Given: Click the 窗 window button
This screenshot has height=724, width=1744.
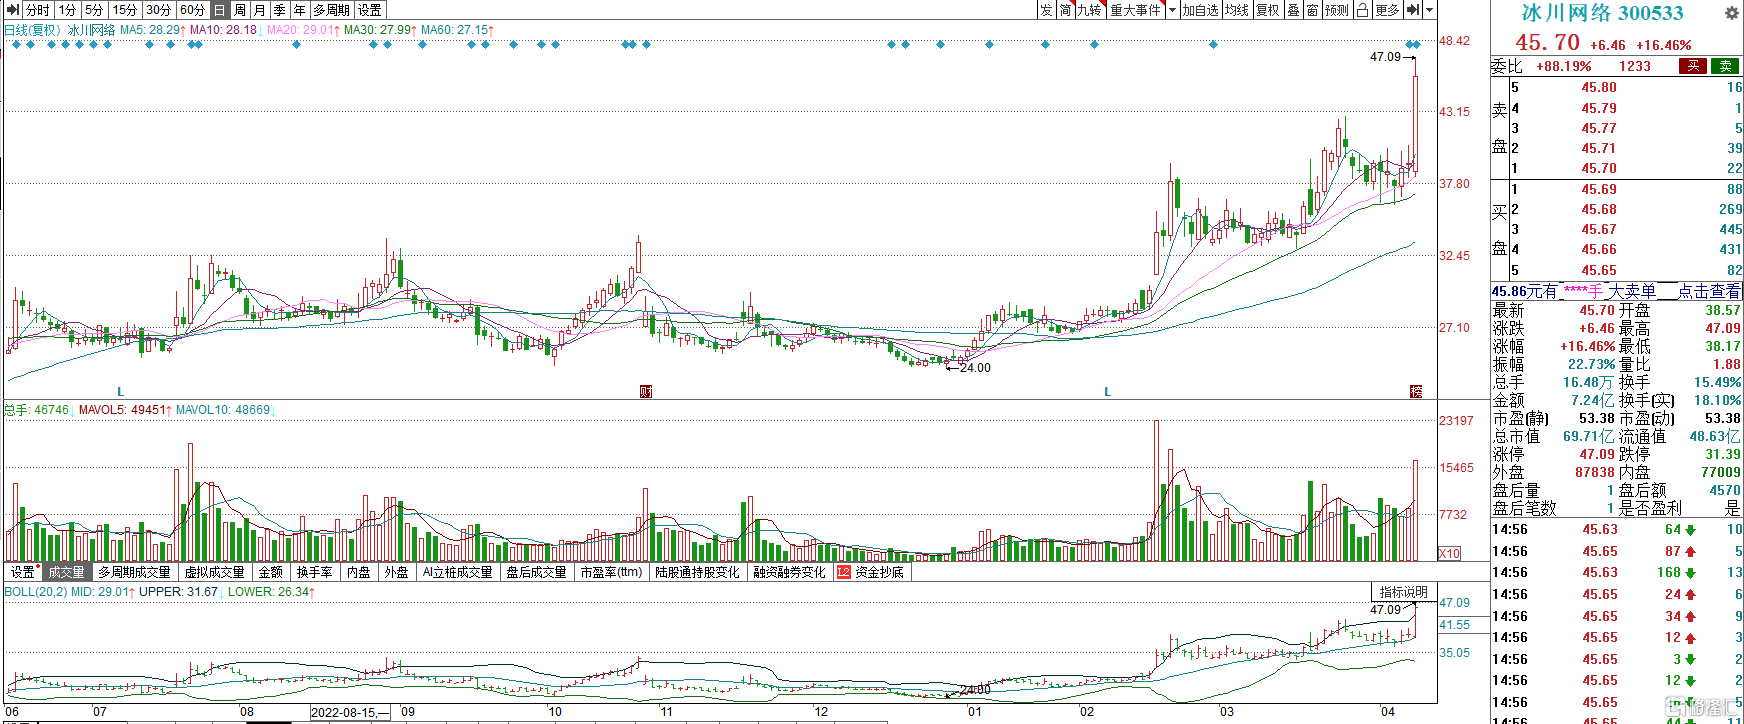Looking at the screenshot, I should tap(1312, 10).
